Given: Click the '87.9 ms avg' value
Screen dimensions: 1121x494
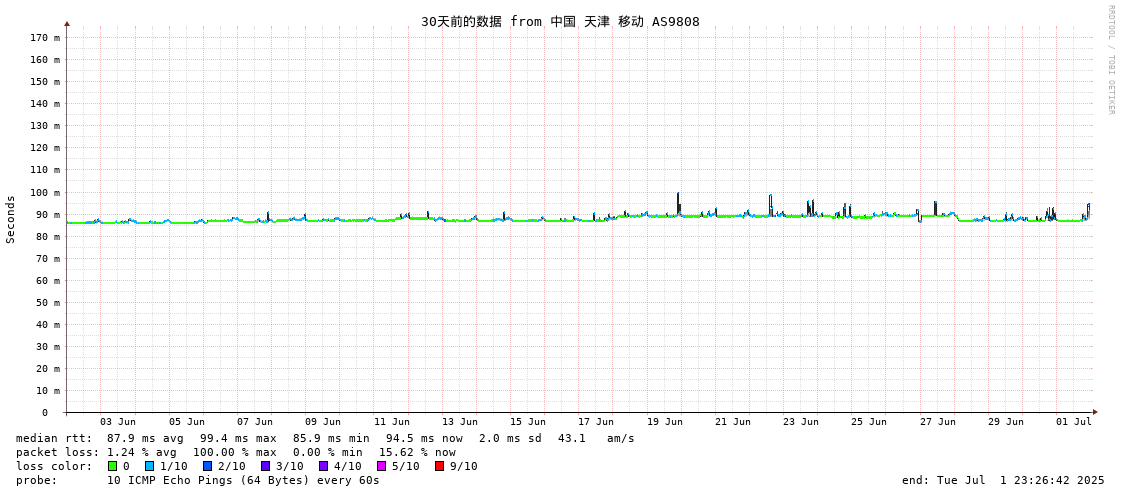Looking at the screenshot, I should (145, 438).
